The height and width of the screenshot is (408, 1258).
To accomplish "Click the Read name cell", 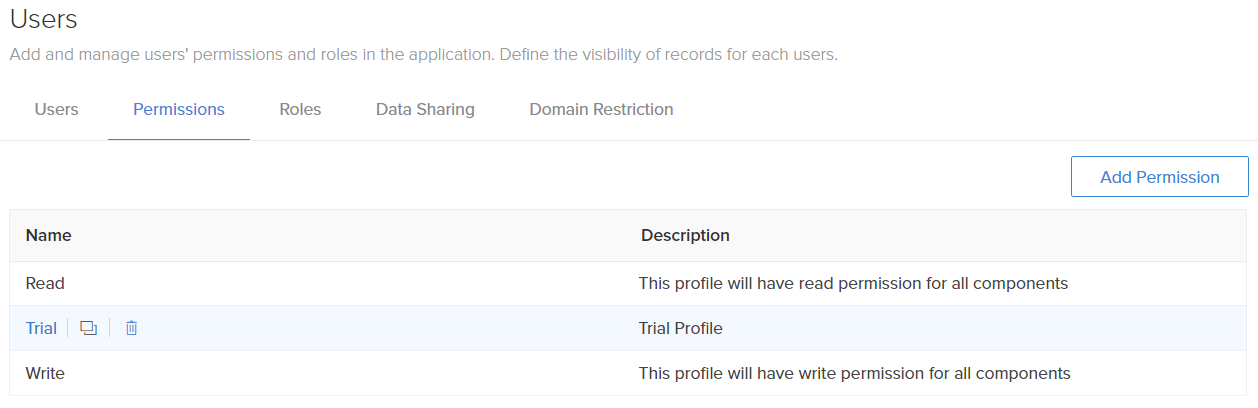I will coord(45,283).
